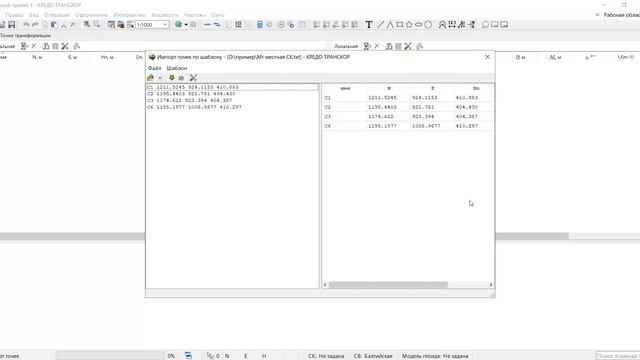Image resolution: width=640 pixels, height=360 pixels.
Task: Open the Вид menu in main window
Action: tap(33, 15)
